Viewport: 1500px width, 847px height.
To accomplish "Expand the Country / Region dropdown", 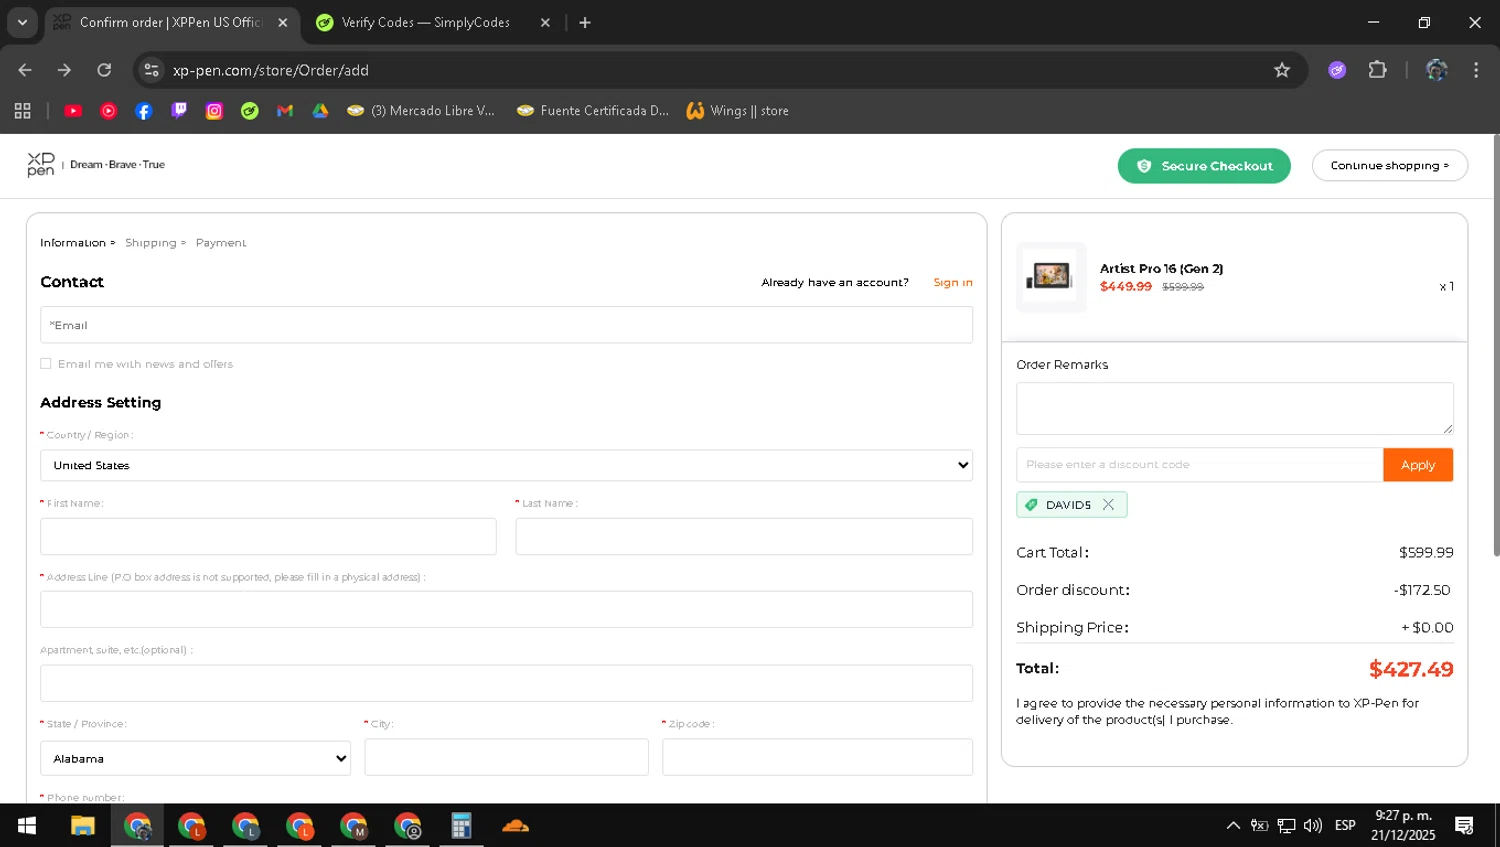I will click(506, 465).
